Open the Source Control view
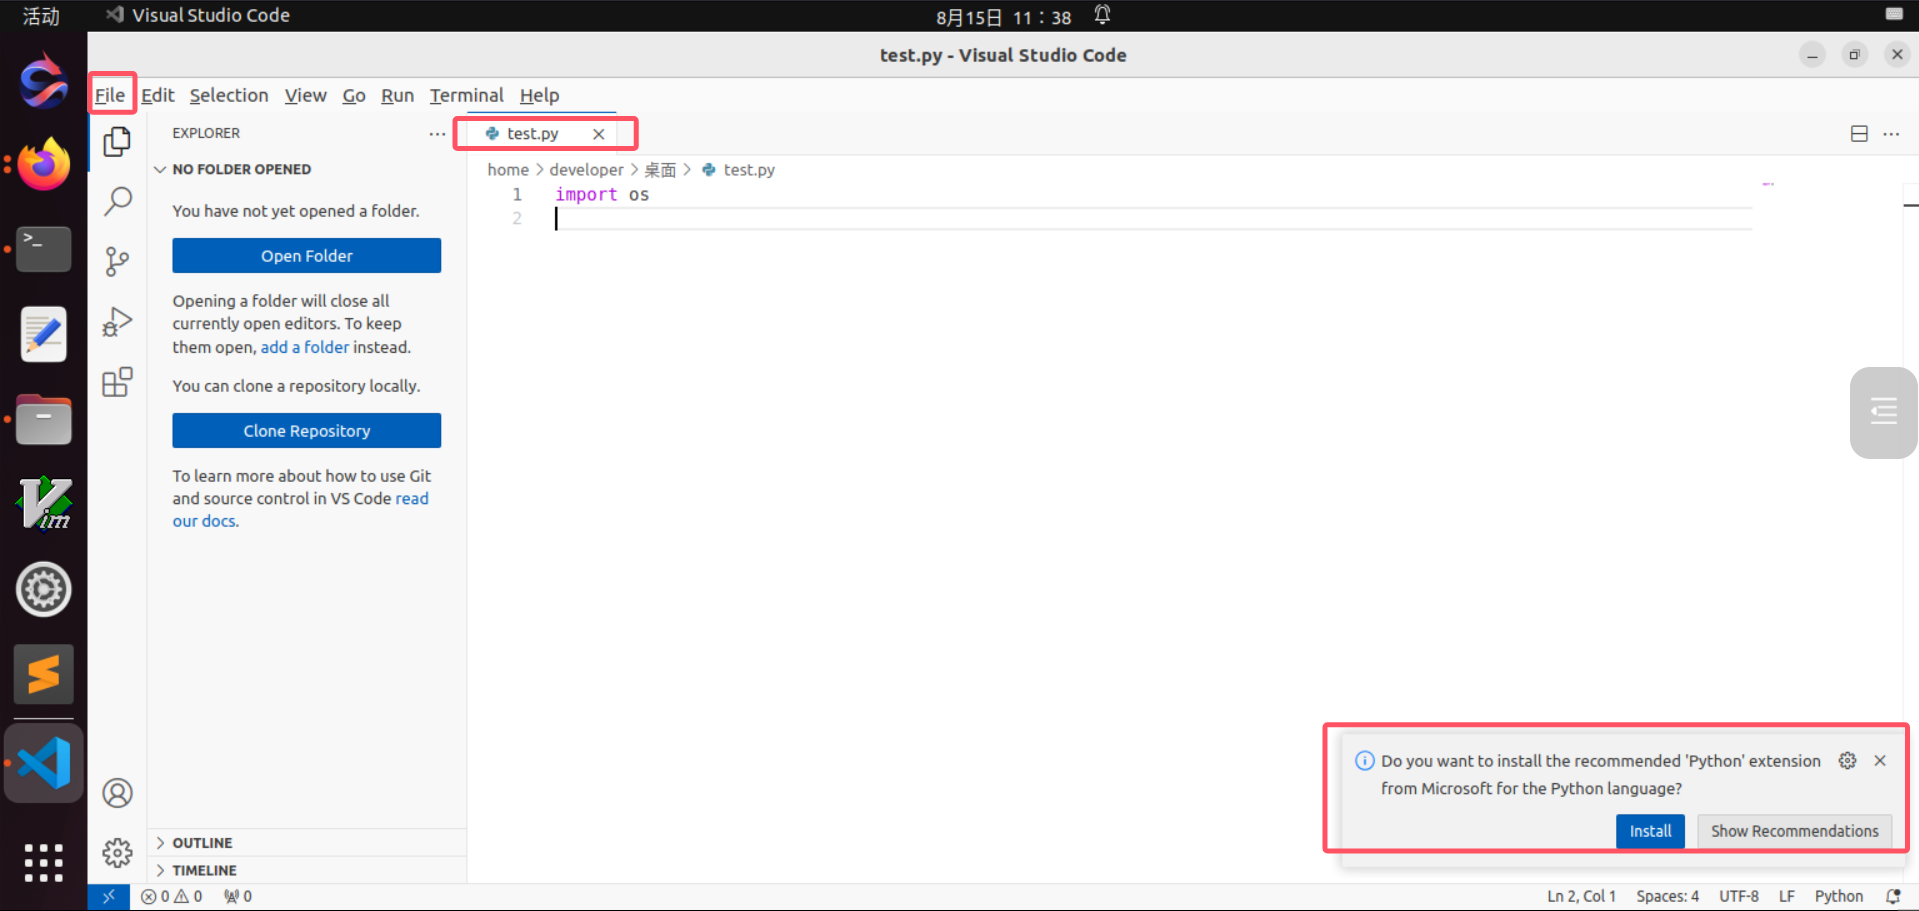This screenshot has width=1919, height=911. pyautogui.click(x=117, y=262)
